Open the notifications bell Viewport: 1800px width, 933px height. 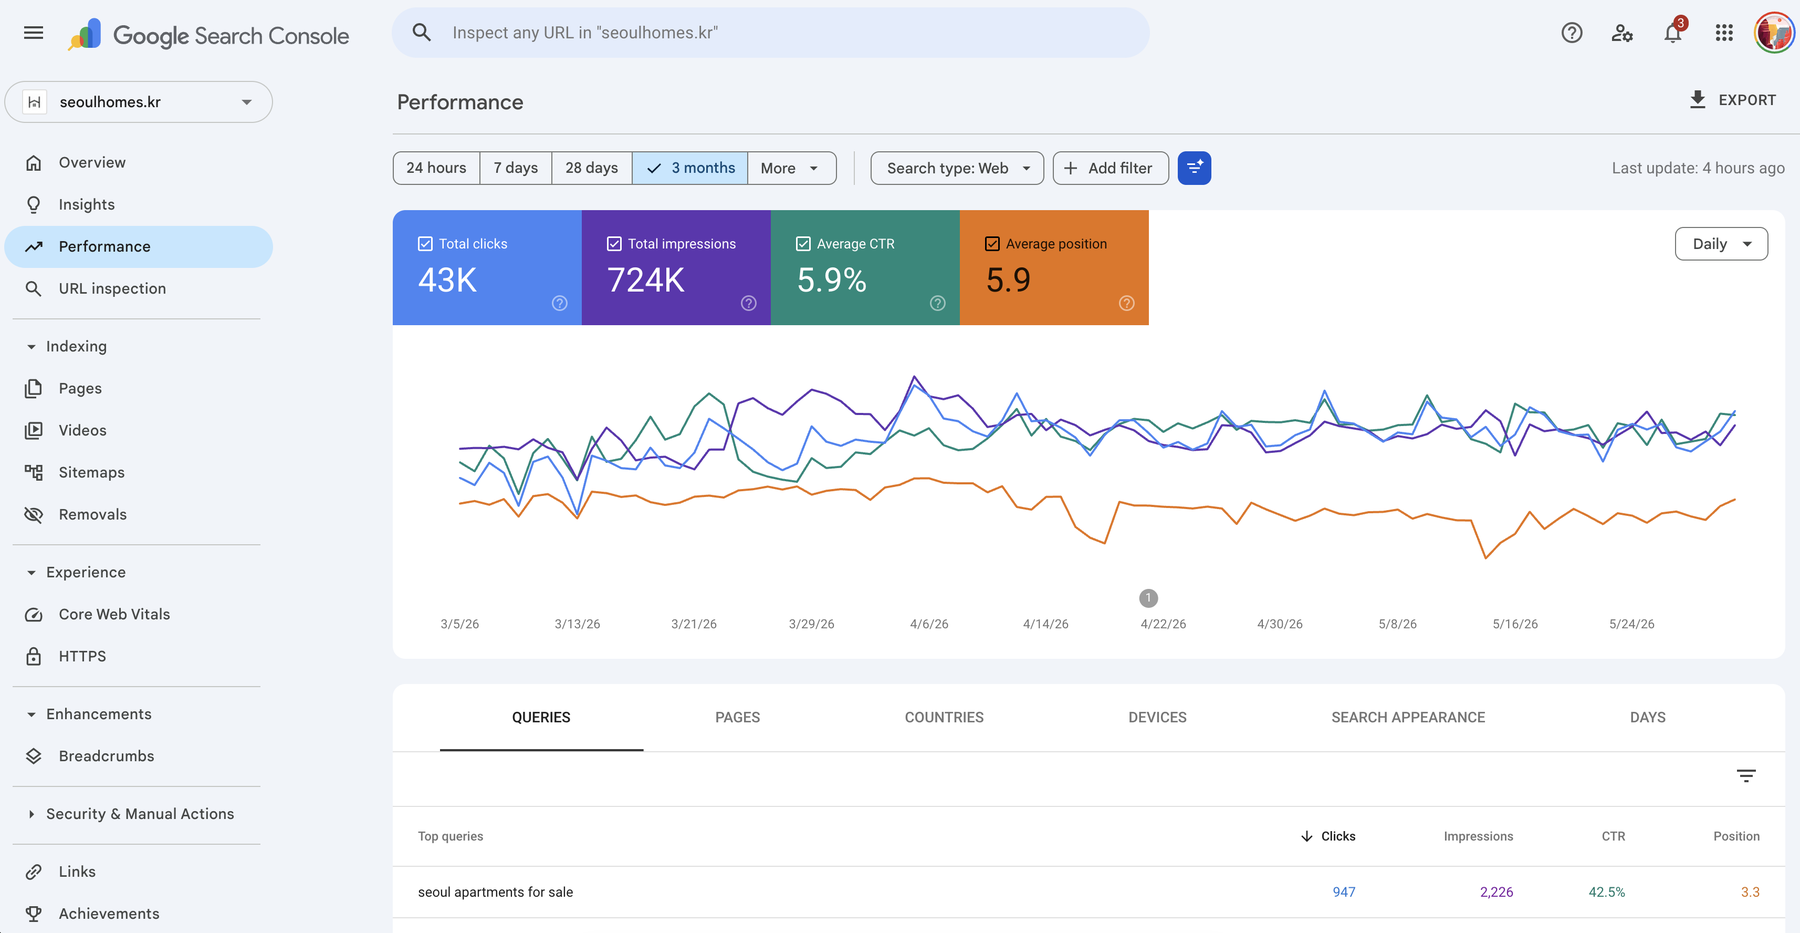[1673, 33]
